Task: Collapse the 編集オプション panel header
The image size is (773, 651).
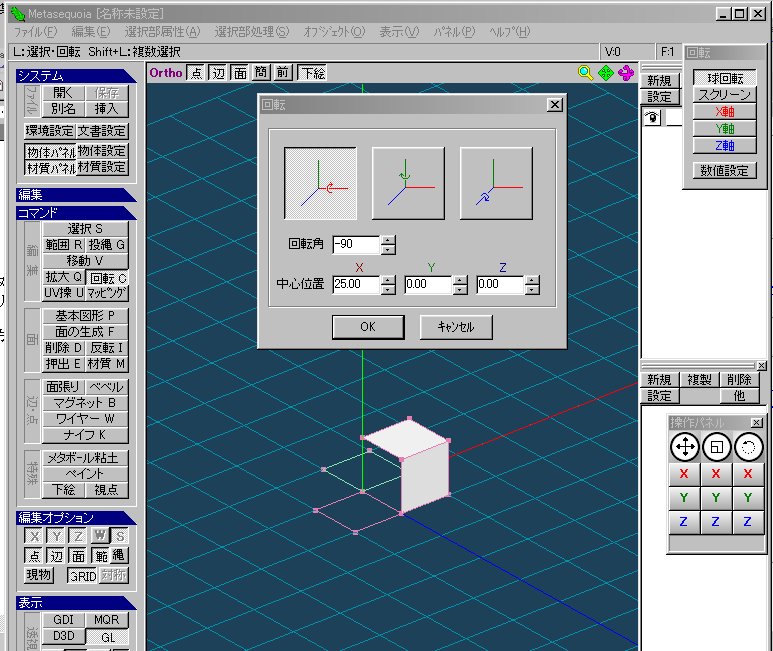Action: 76,517
